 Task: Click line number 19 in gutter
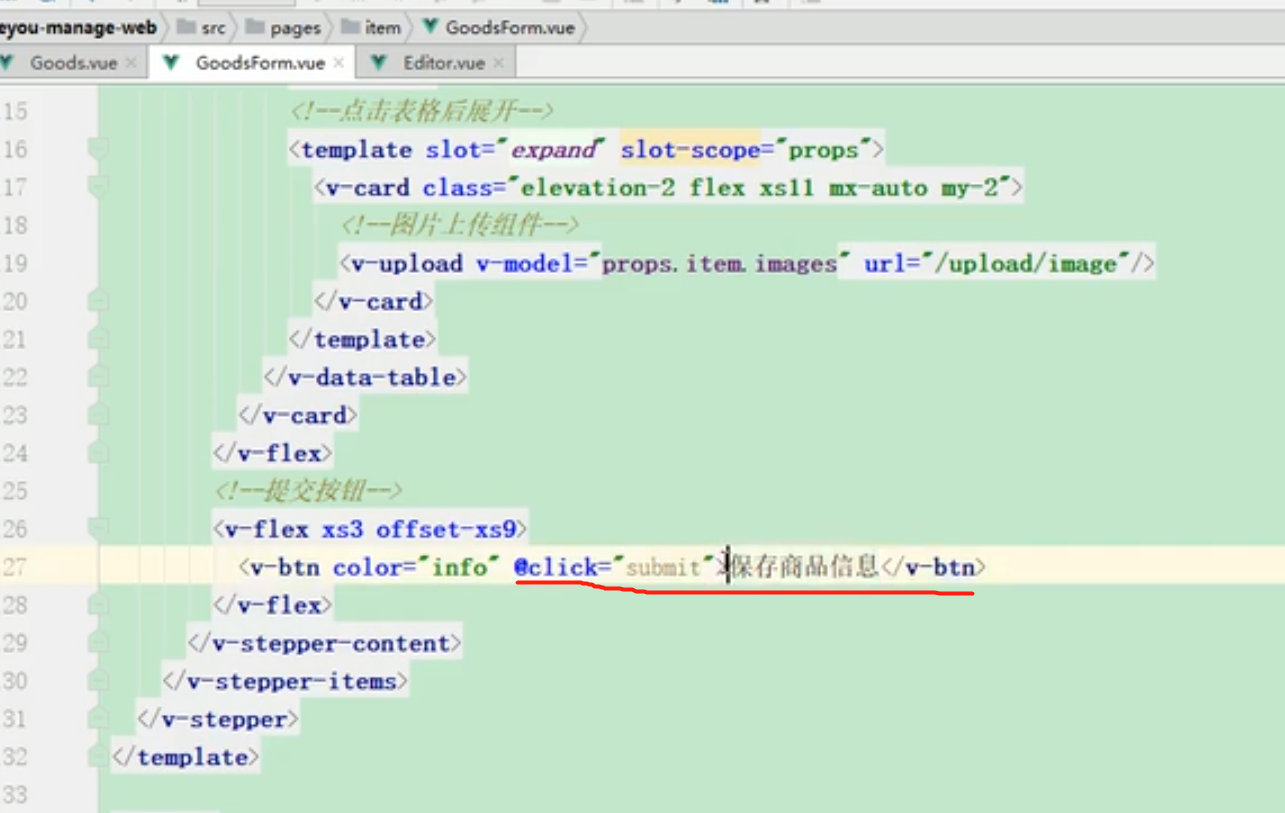[14, 264]
